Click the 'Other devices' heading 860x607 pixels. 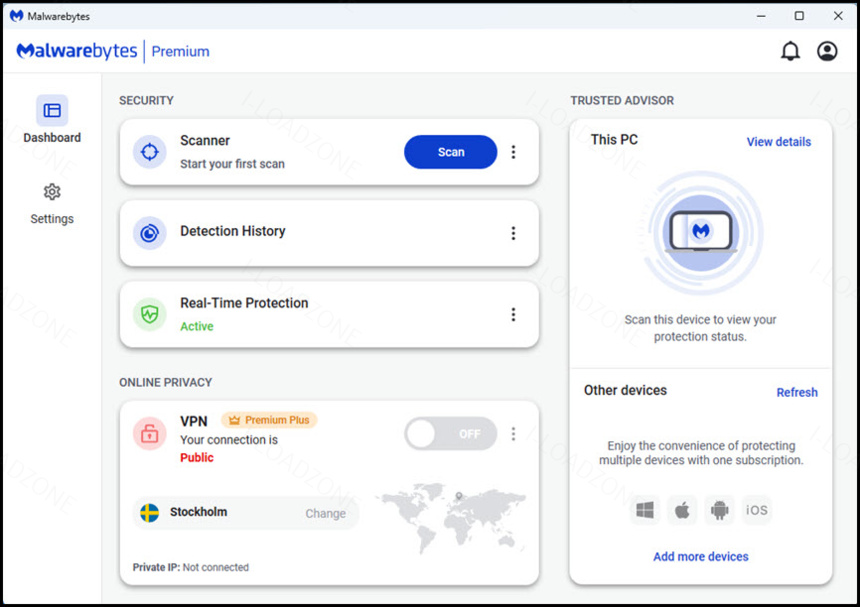625,390
